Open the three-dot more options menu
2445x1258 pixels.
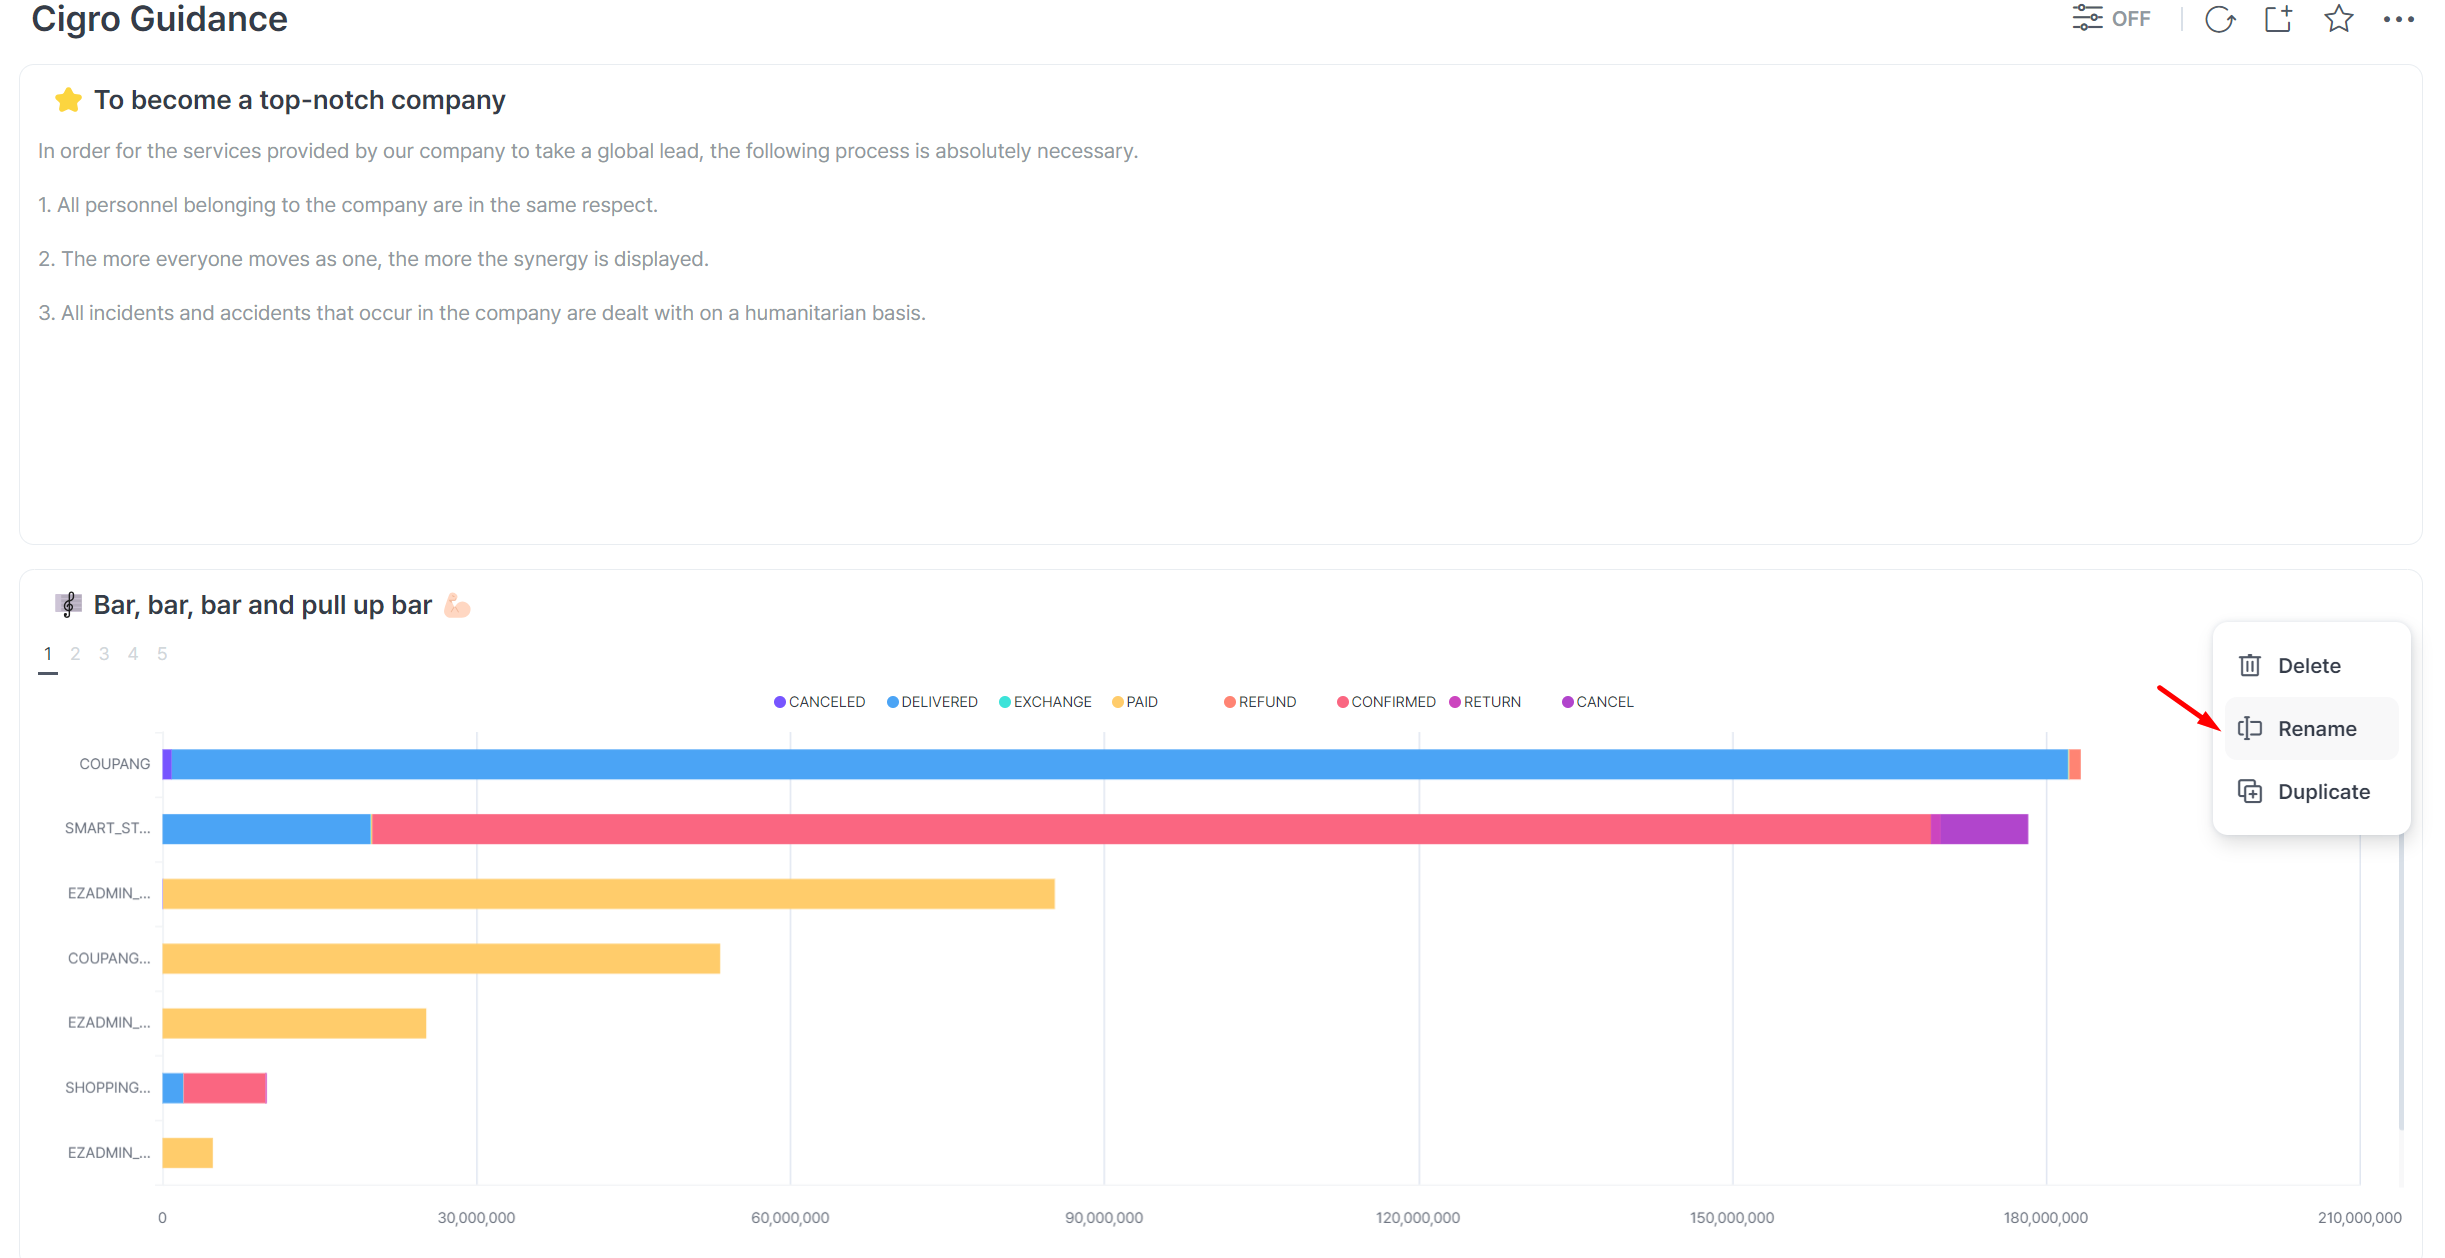(2398, 19)
